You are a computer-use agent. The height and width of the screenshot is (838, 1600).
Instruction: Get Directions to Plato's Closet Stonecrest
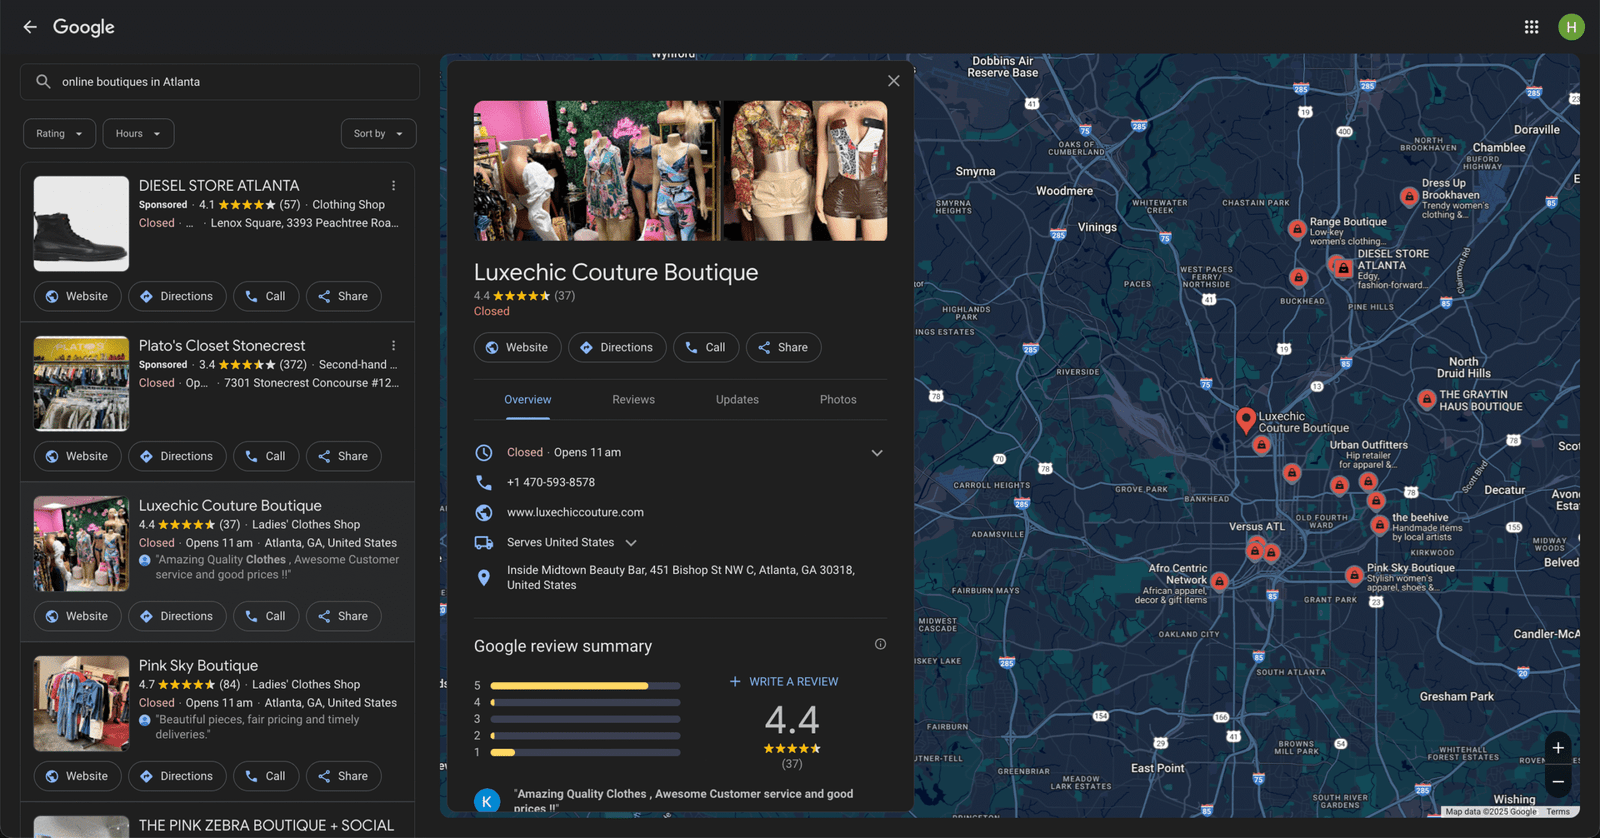pyautogui.click(x=177, y=457)
